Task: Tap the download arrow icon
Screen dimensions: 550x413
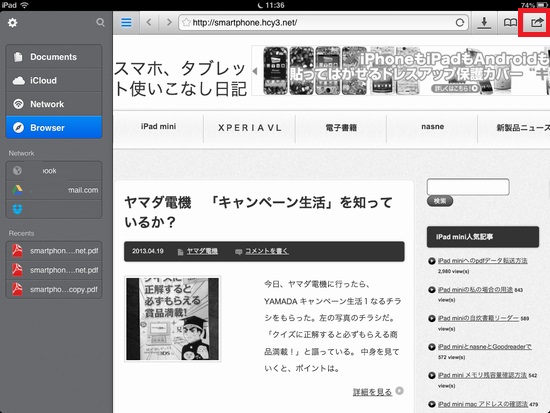Action: [484, 23]
